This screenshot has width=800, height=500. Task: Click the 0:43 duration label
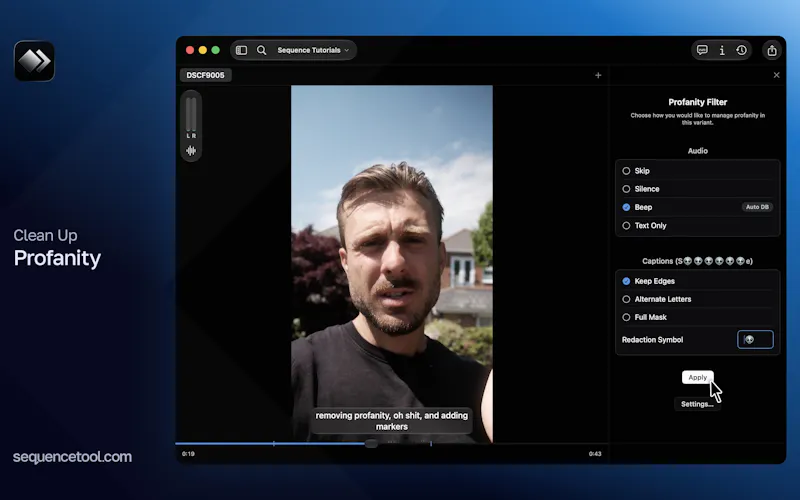pos(595,454)
